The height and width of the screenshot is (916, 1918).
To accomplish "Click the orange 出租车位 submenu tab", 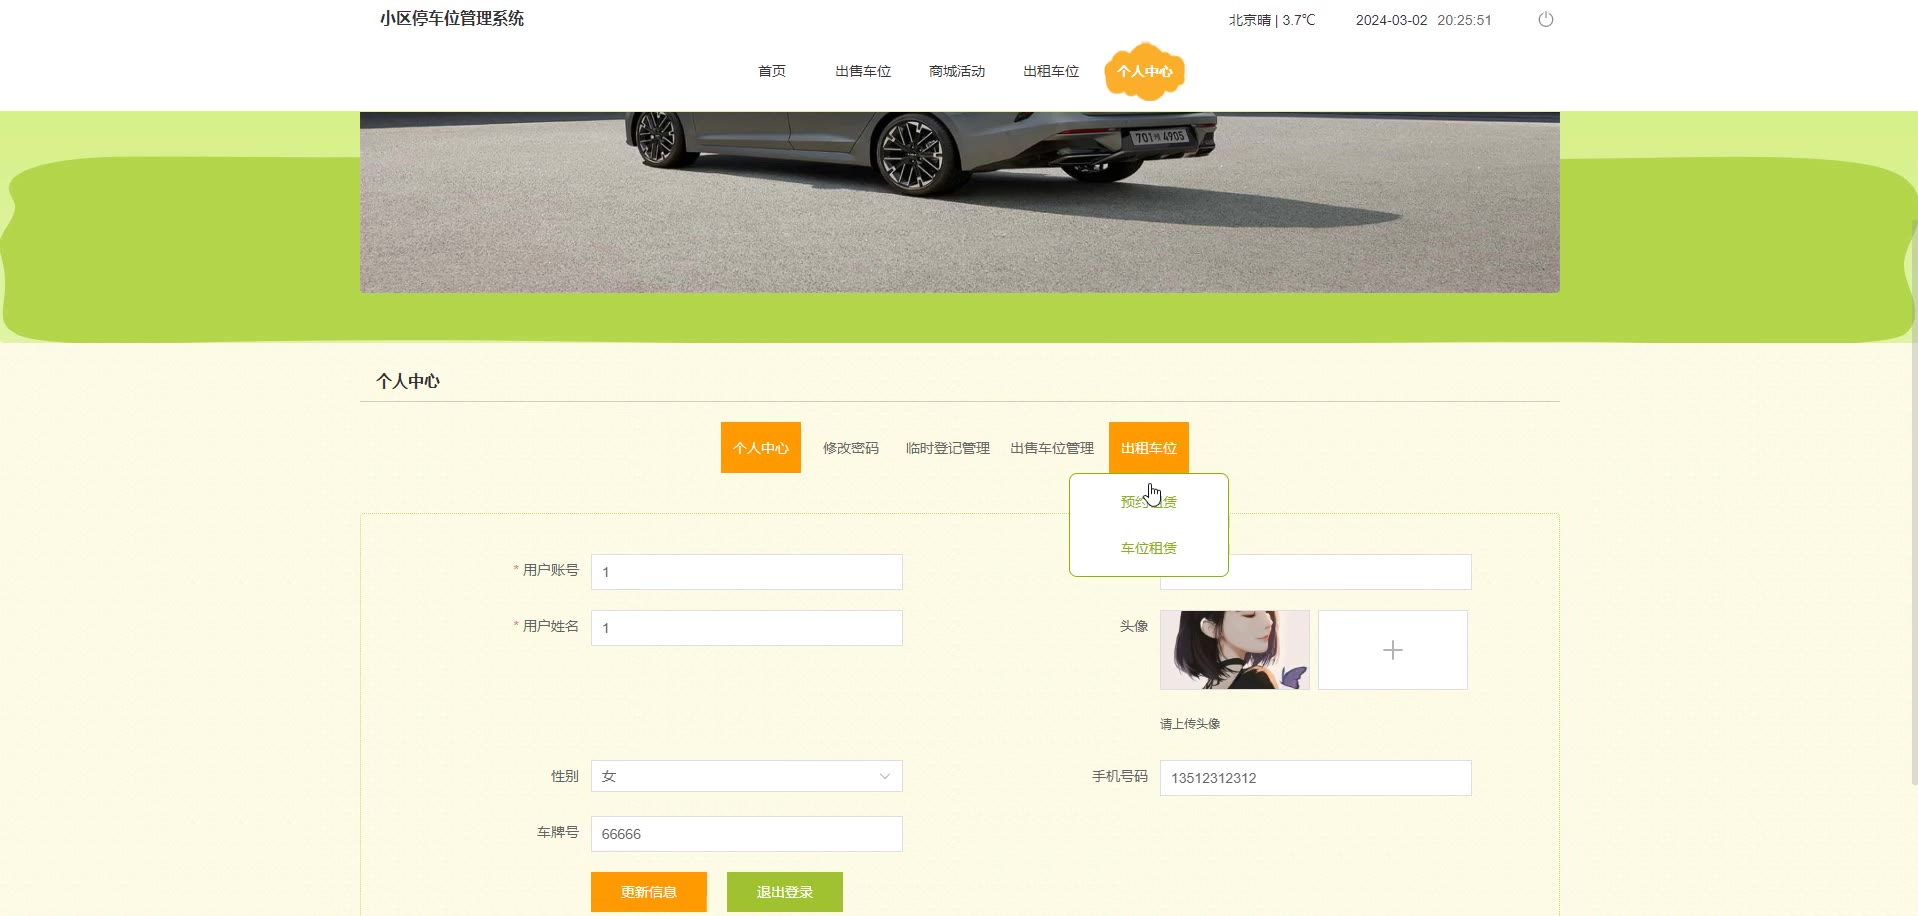I will click(x=1149, y=448).
